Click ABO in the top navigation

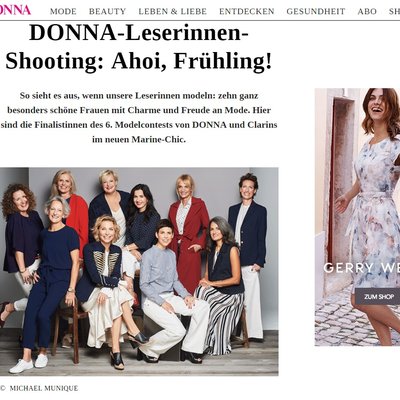pos(367,11)
